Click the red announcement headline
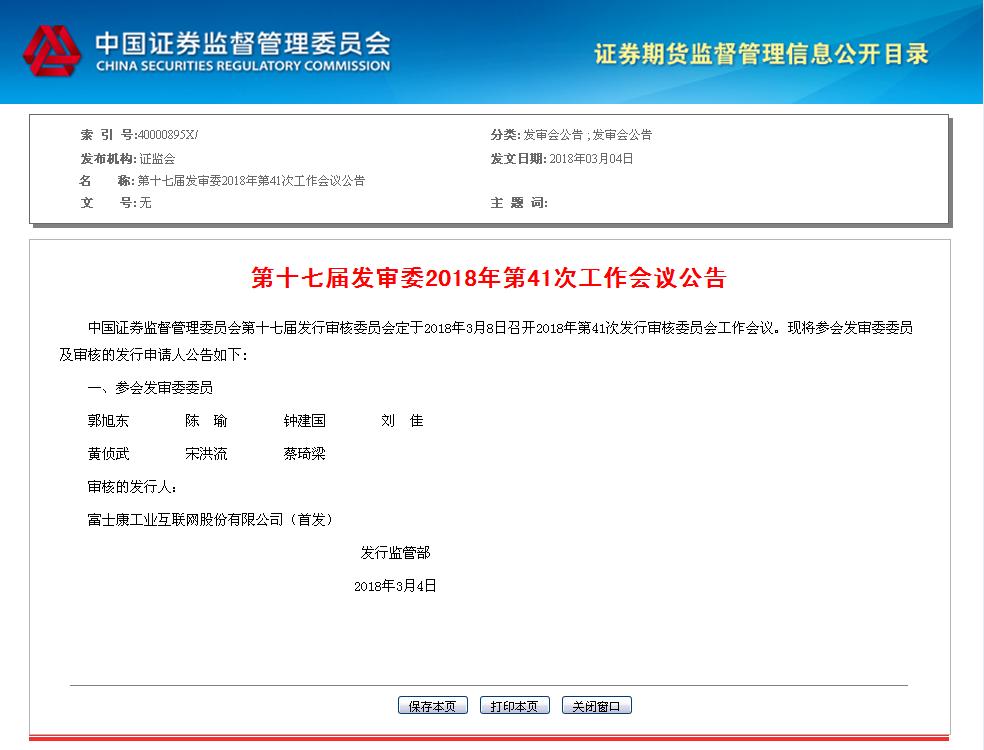The image size is (984, 750). (488, 278)
